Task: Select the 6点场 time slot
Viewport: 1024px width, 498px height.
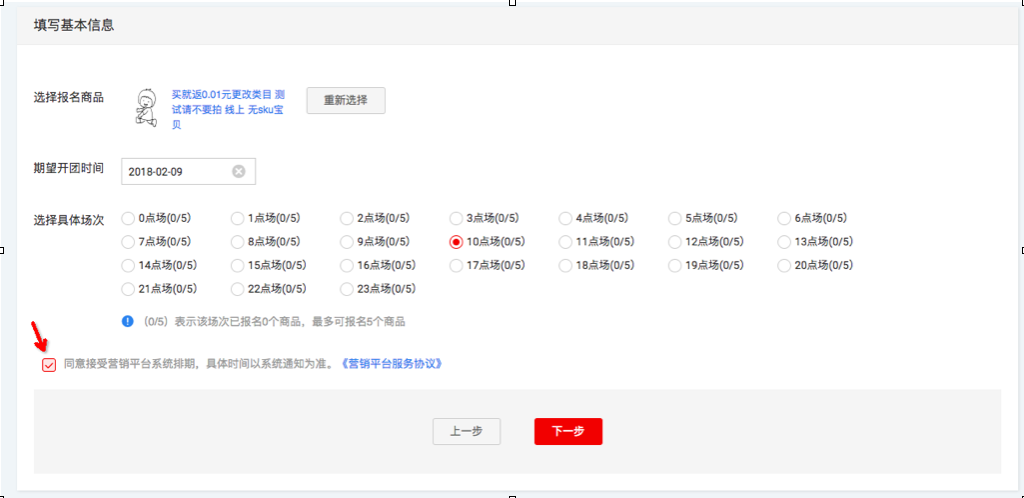Action: coord(785,218)
